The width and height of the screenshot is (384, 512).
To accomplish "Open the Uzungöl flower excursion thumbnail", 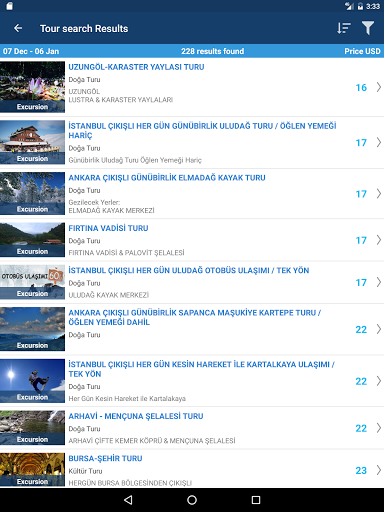I will (32, 87).
